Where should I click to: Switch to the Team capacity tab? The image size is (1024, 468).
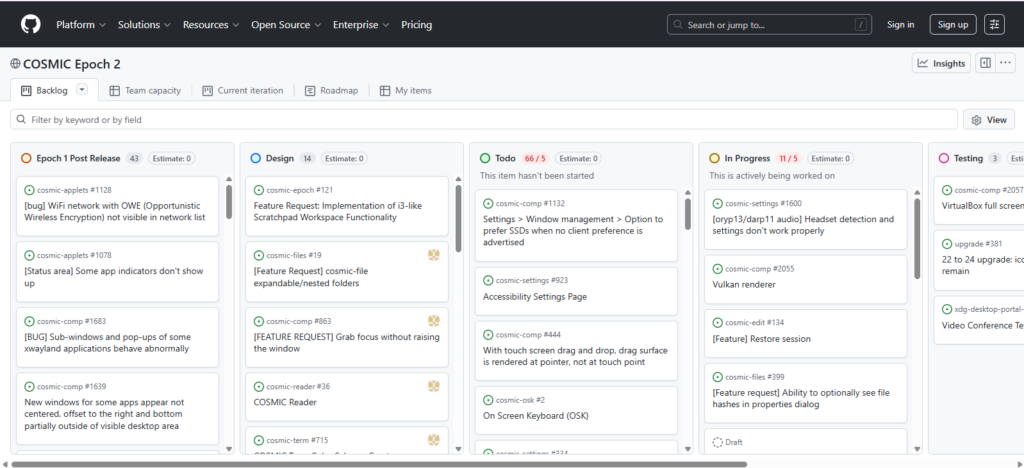146,91
